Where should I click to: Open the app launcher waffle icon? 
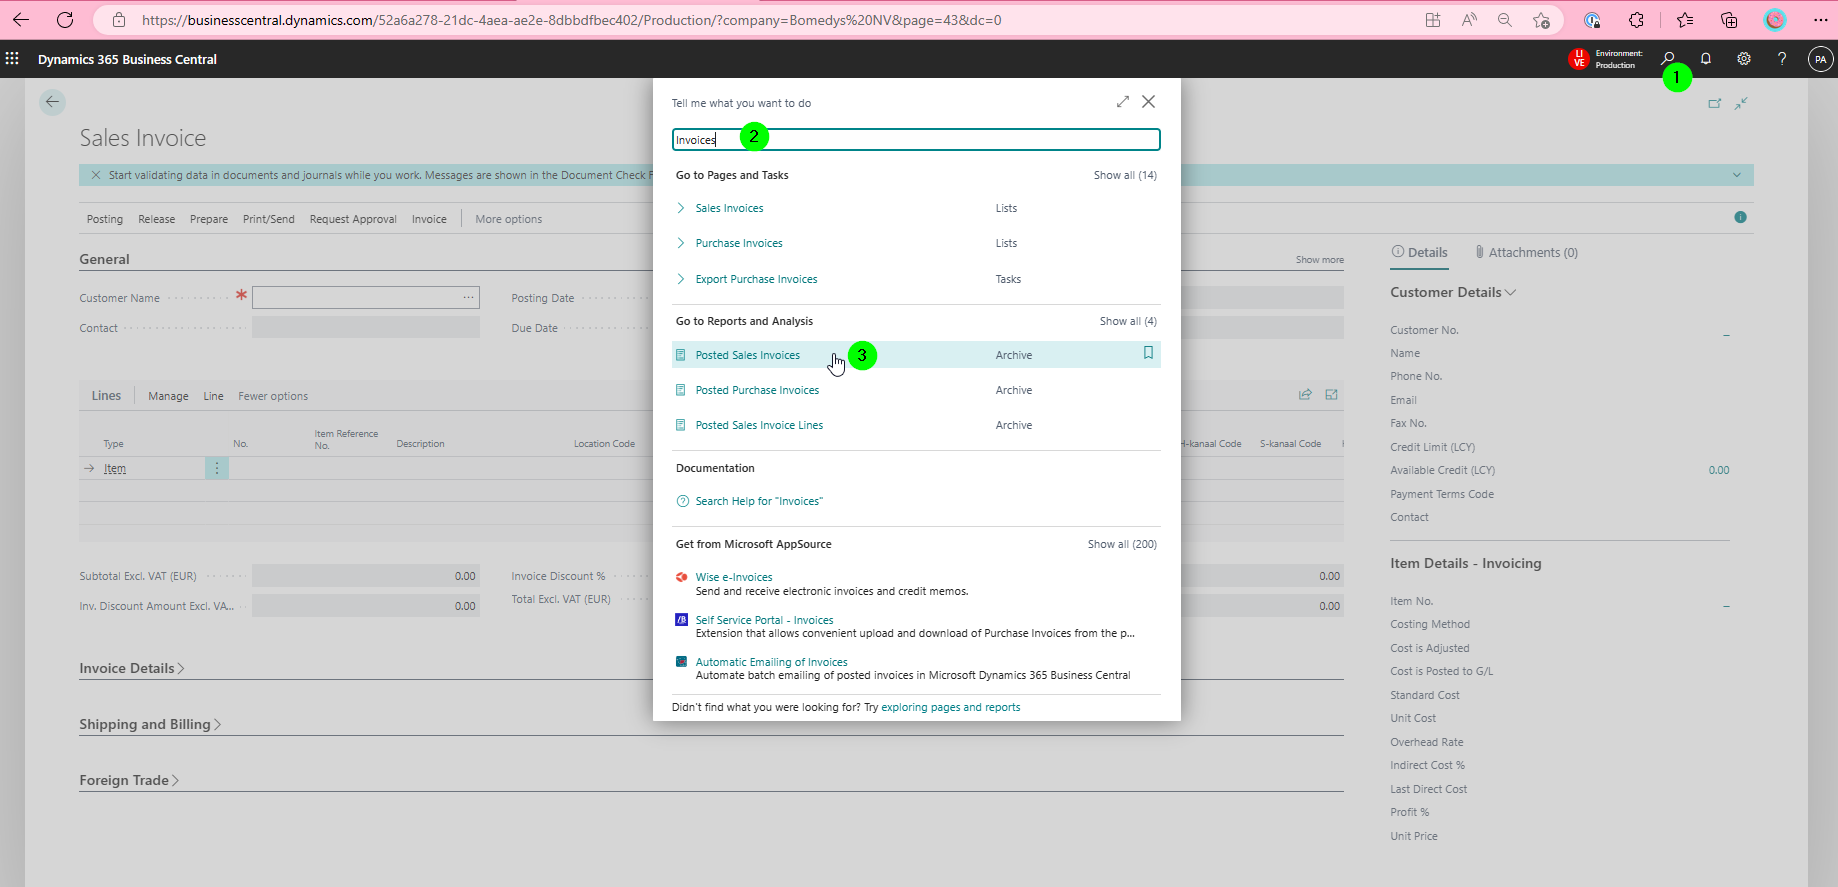pyautogui.click(x=12, y=59)
